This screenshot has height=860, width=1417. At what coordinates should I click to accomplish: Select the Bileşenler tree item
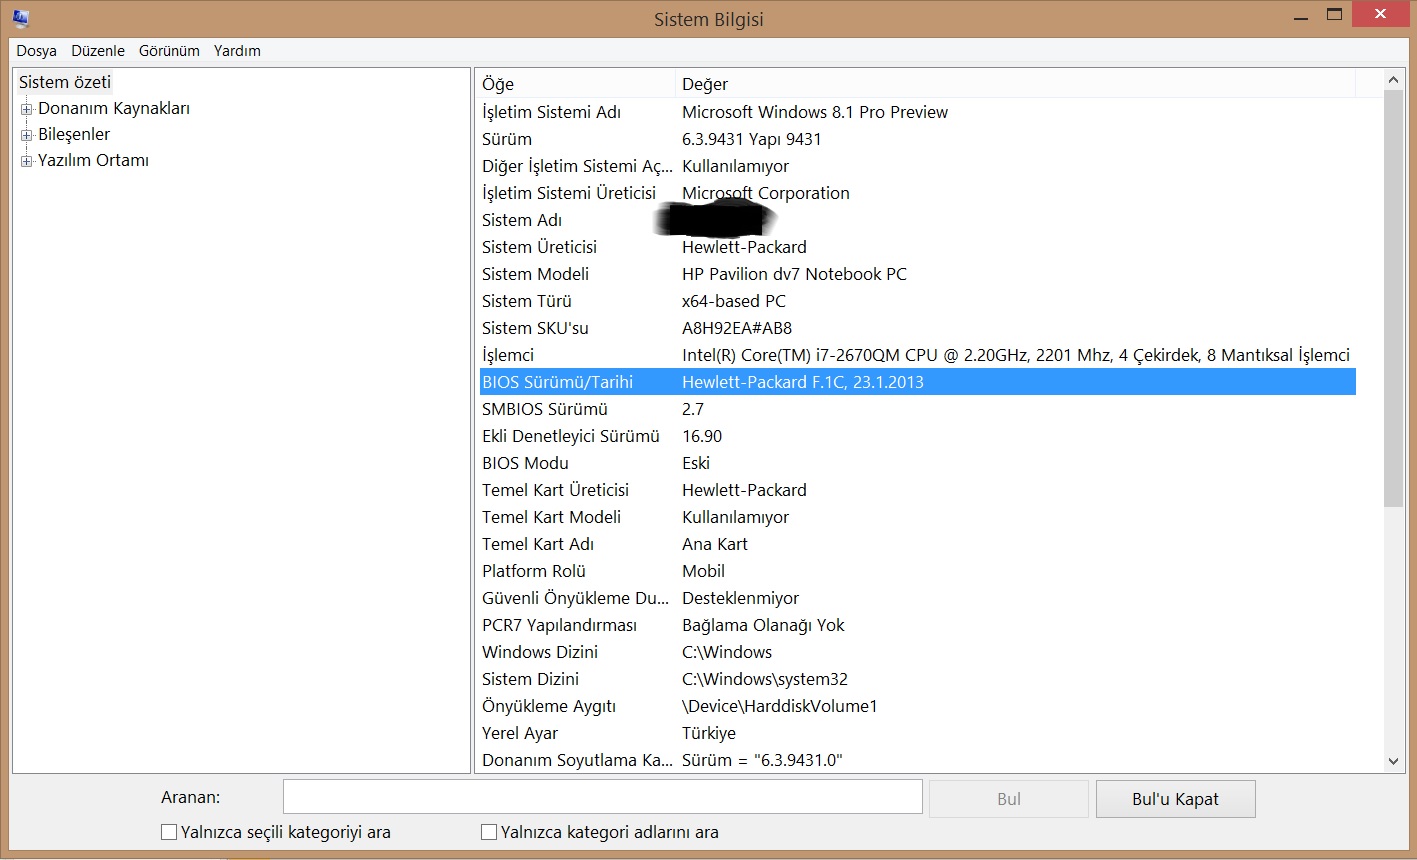(x=74, y=135)
